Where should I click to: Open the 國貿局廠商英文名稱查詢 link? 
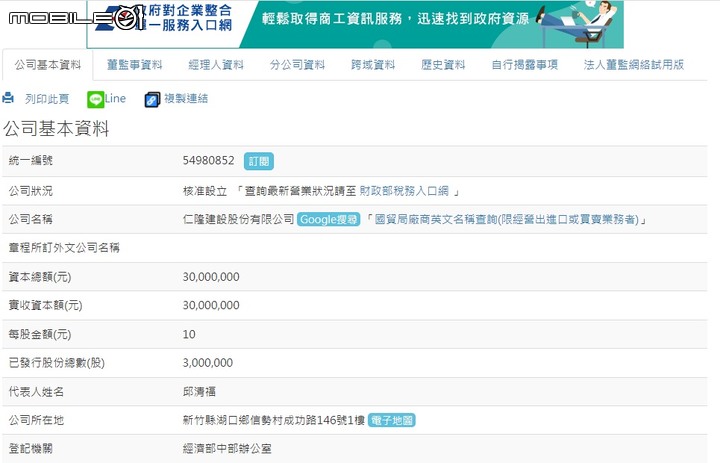point(506,219)
